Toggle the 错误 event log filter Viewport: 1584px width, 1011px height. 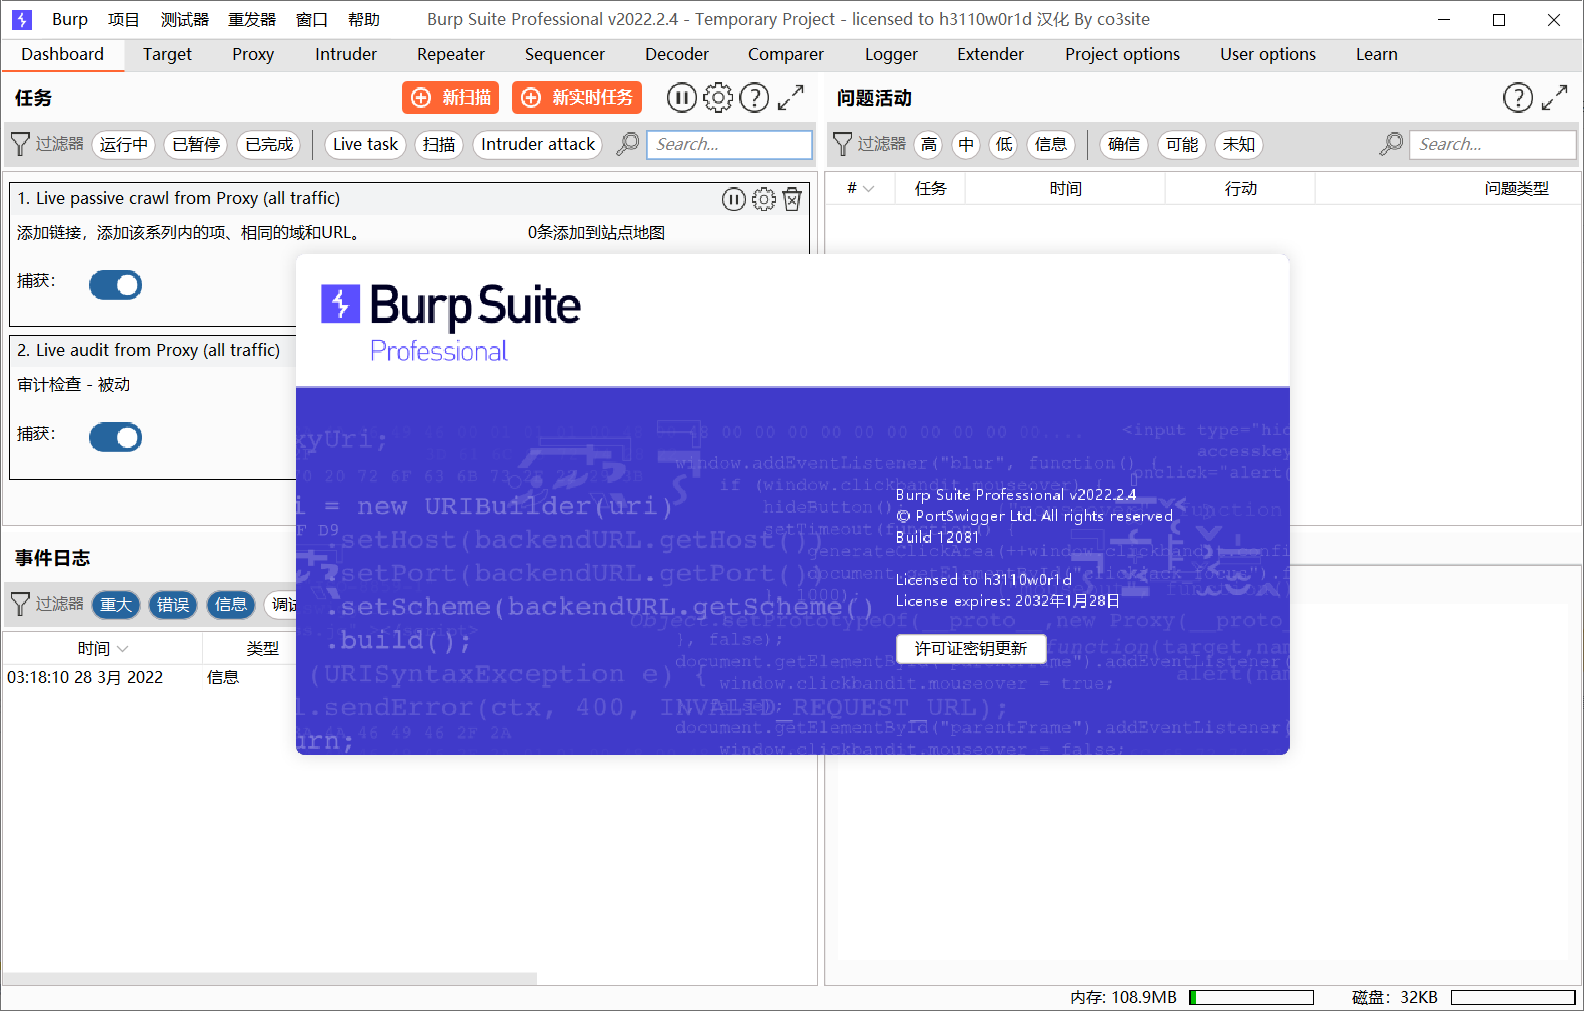pyautogui.click(x=173, y=604)
